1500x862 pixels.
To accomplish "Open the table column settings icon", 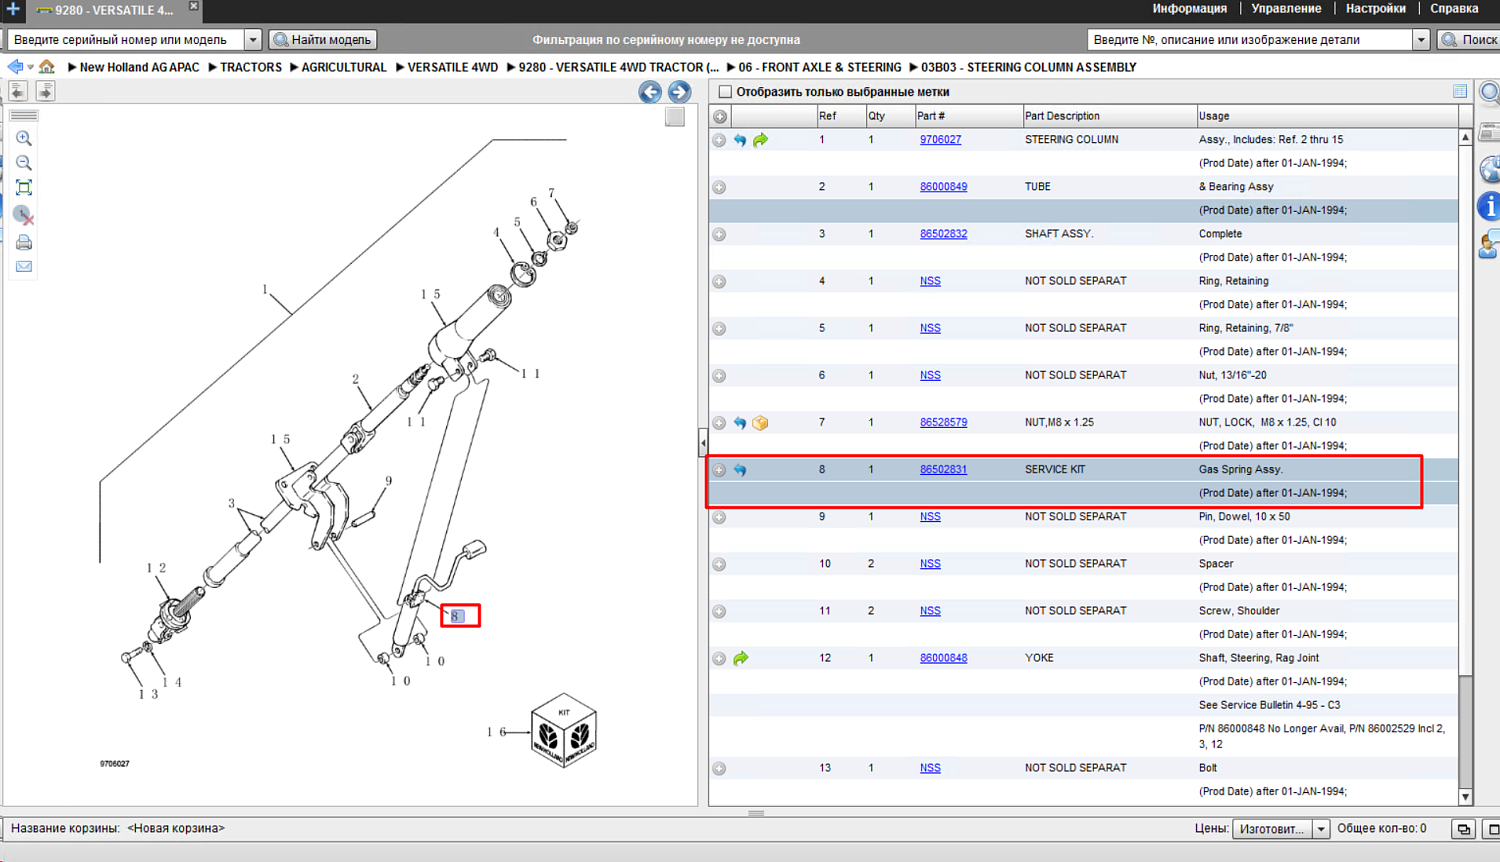I will 1460,92.
